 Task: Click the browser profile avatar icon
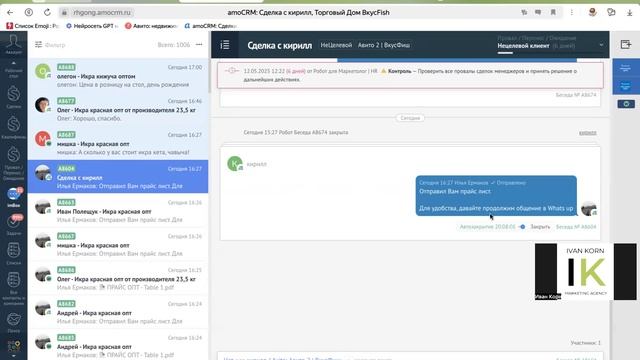pyautogui.click(x=593, y=12)
